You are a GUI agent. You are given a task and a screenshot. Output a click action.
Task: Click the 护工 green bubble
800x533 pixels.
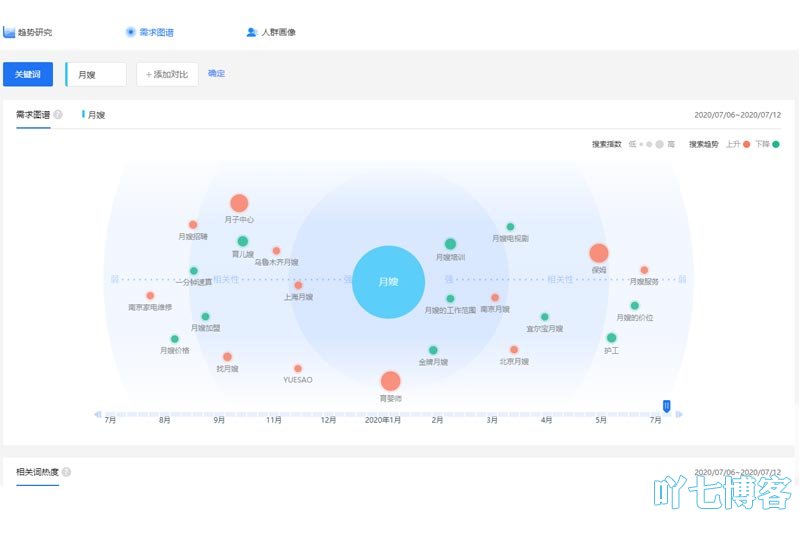coord(611,338)
